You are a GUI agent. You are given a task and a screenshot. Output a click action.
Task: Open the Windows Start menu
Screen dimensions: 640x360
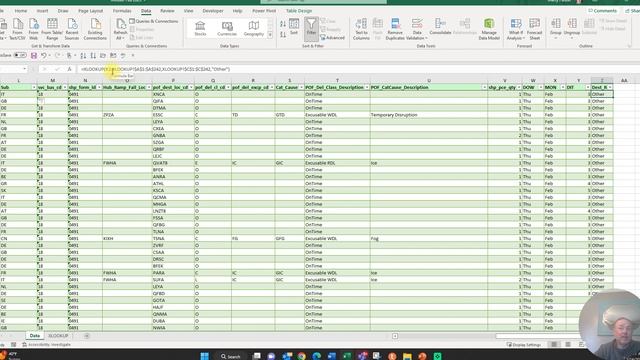point(204,356)
